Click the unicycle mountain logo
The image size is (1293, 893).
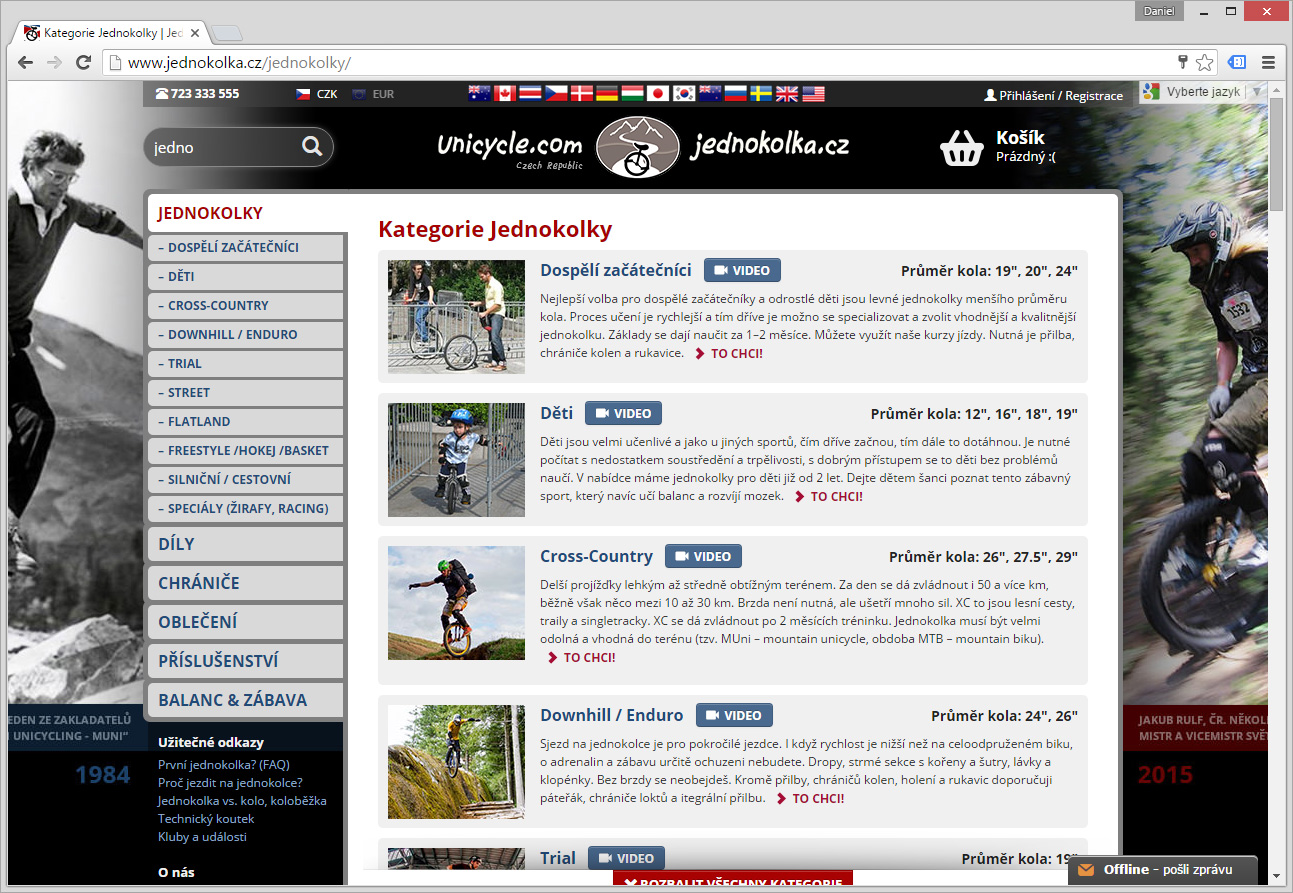tap(637, 148)
